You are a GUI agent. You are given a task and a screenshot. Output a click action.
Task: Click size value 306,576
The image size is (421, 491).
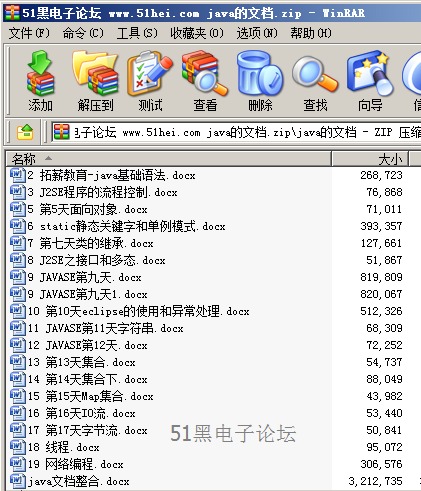[x=381, y=464]
